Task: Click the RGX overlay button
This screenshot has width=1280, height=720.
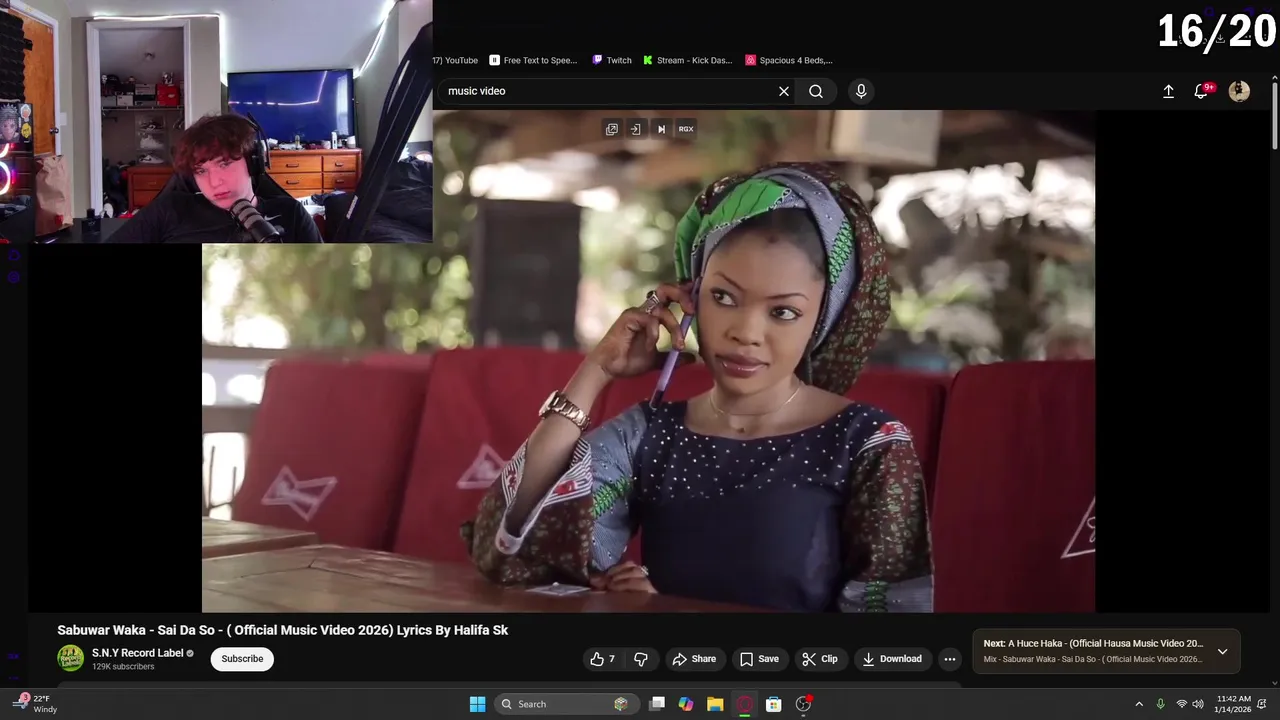Action: pyautogui.click(x=686, y=129)
